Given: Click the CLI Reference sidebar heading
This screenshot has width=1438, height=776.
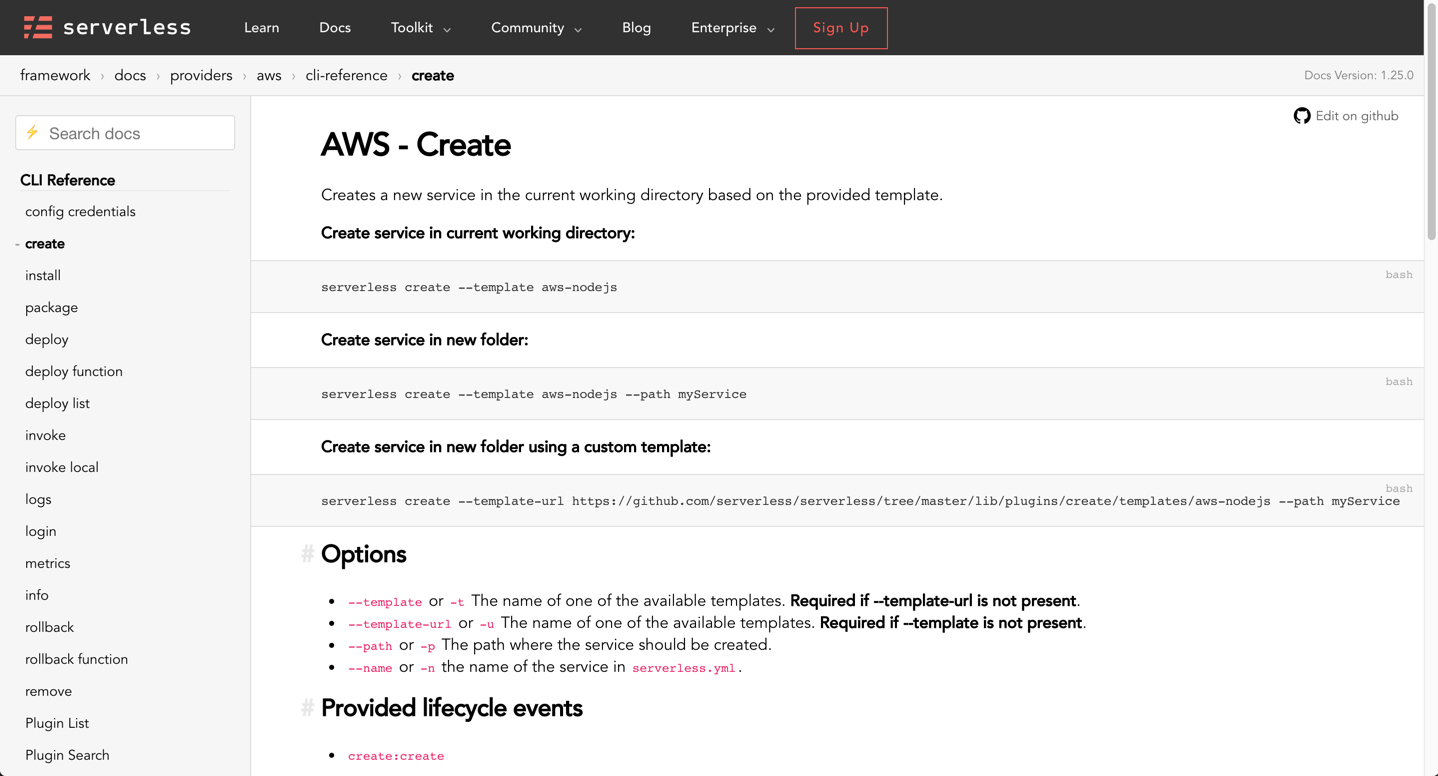Looking at the screenshot, I should pos(68,180).
